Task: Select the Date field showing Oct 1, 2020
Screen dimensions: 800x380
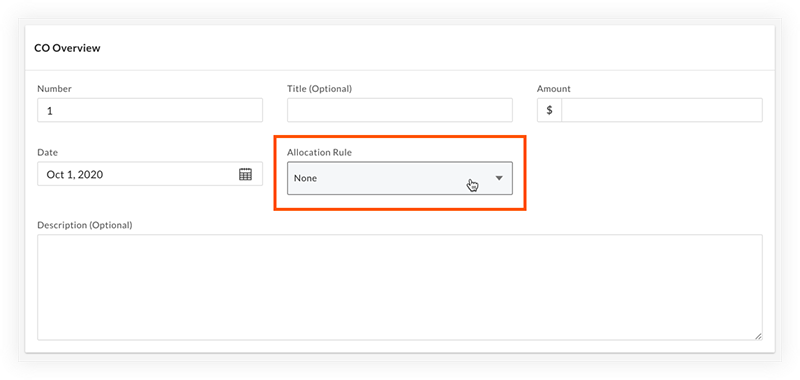Action: point(150,174)
